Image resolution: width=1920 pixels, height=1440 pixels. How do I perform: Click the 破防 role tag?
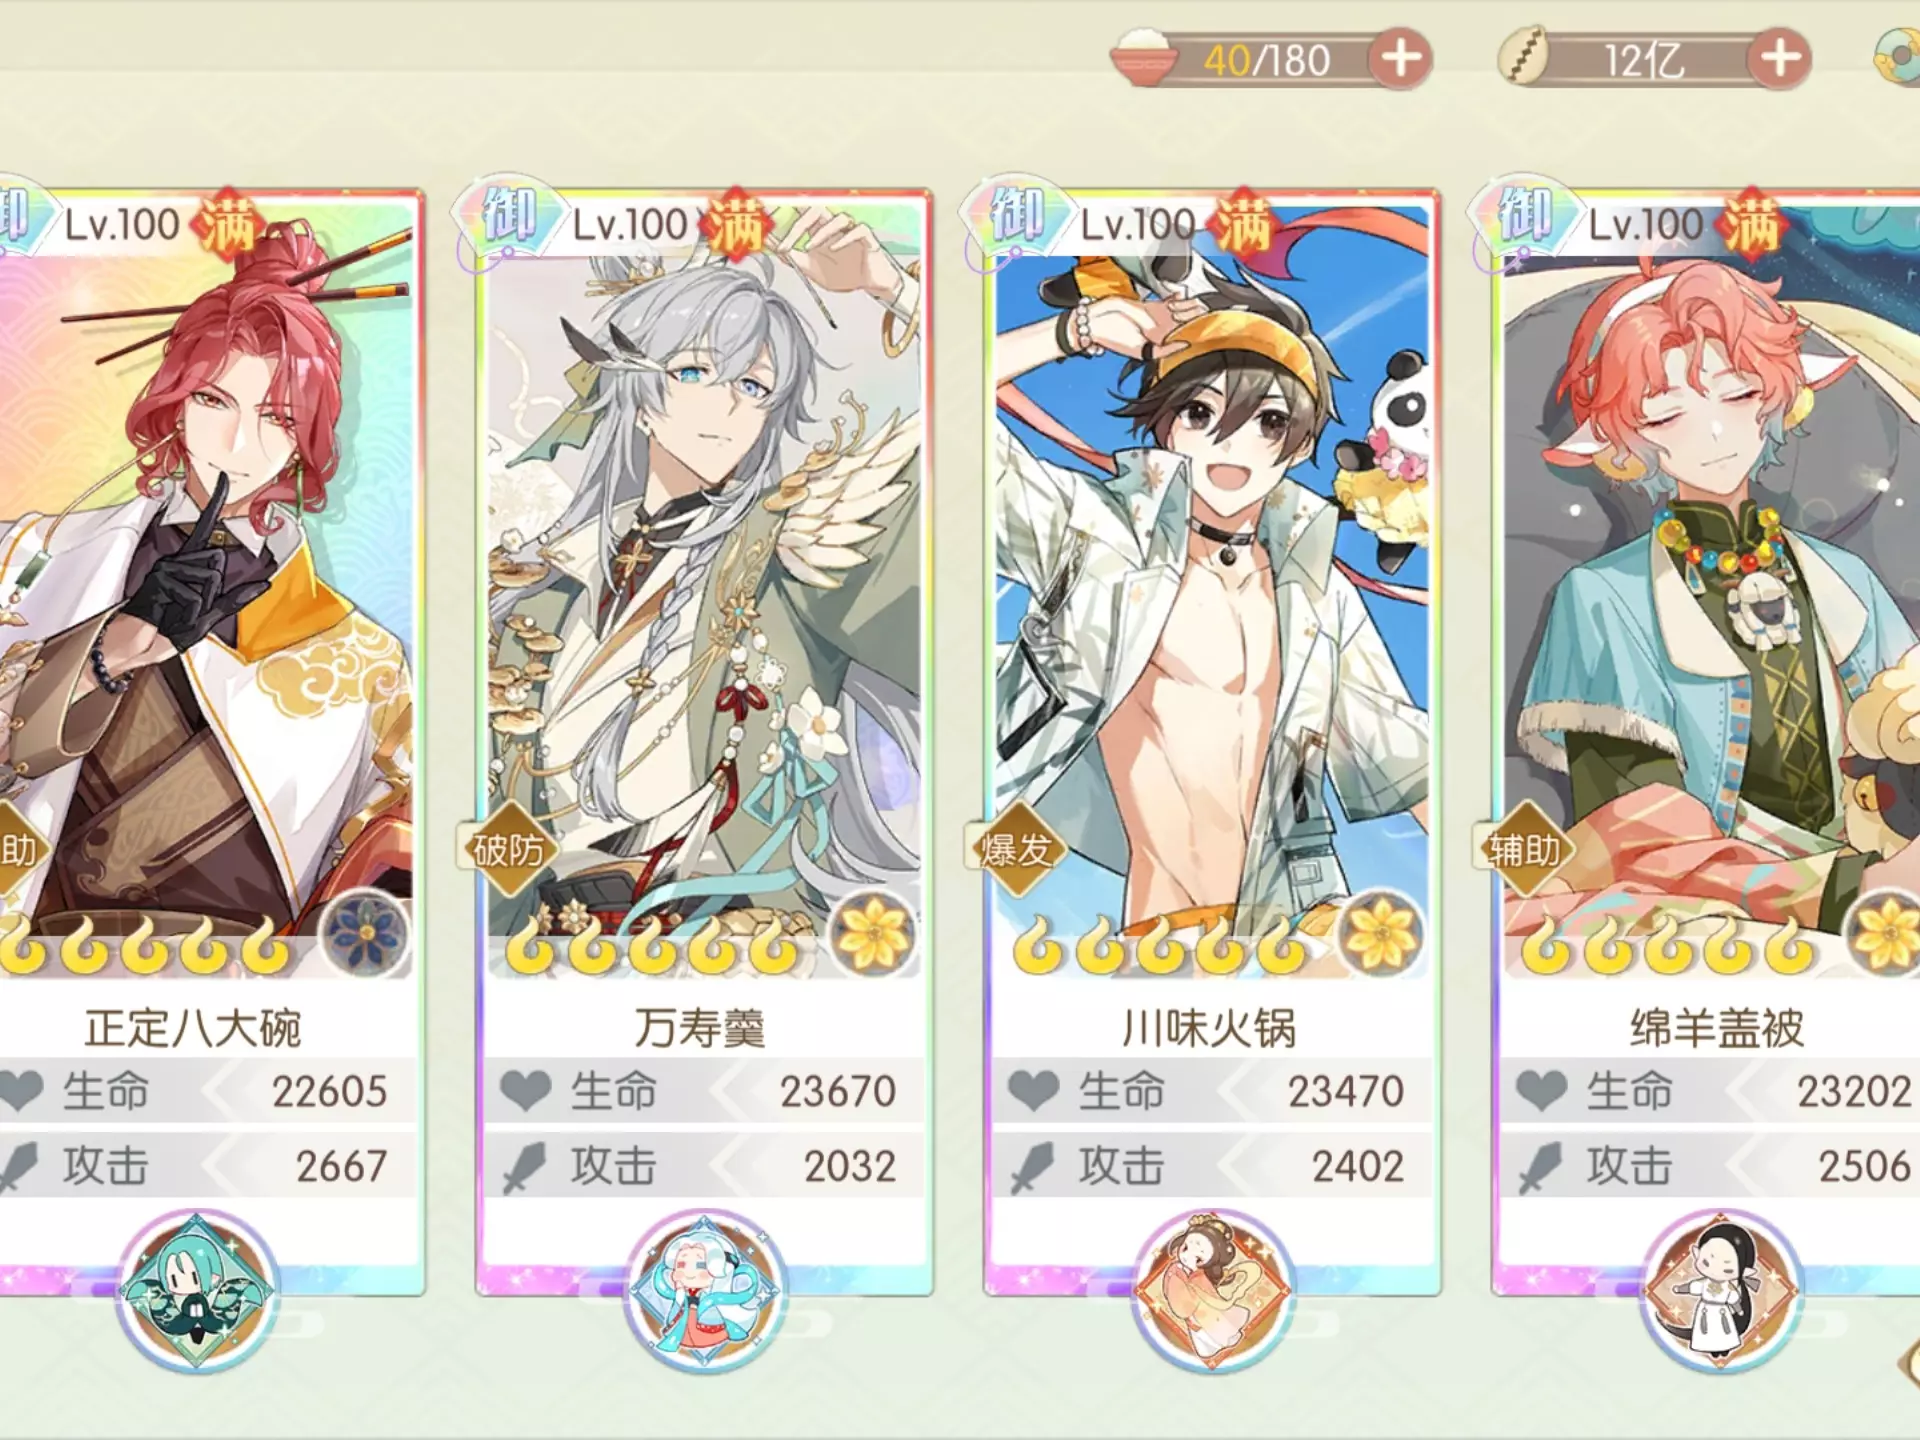pos(509,850)
